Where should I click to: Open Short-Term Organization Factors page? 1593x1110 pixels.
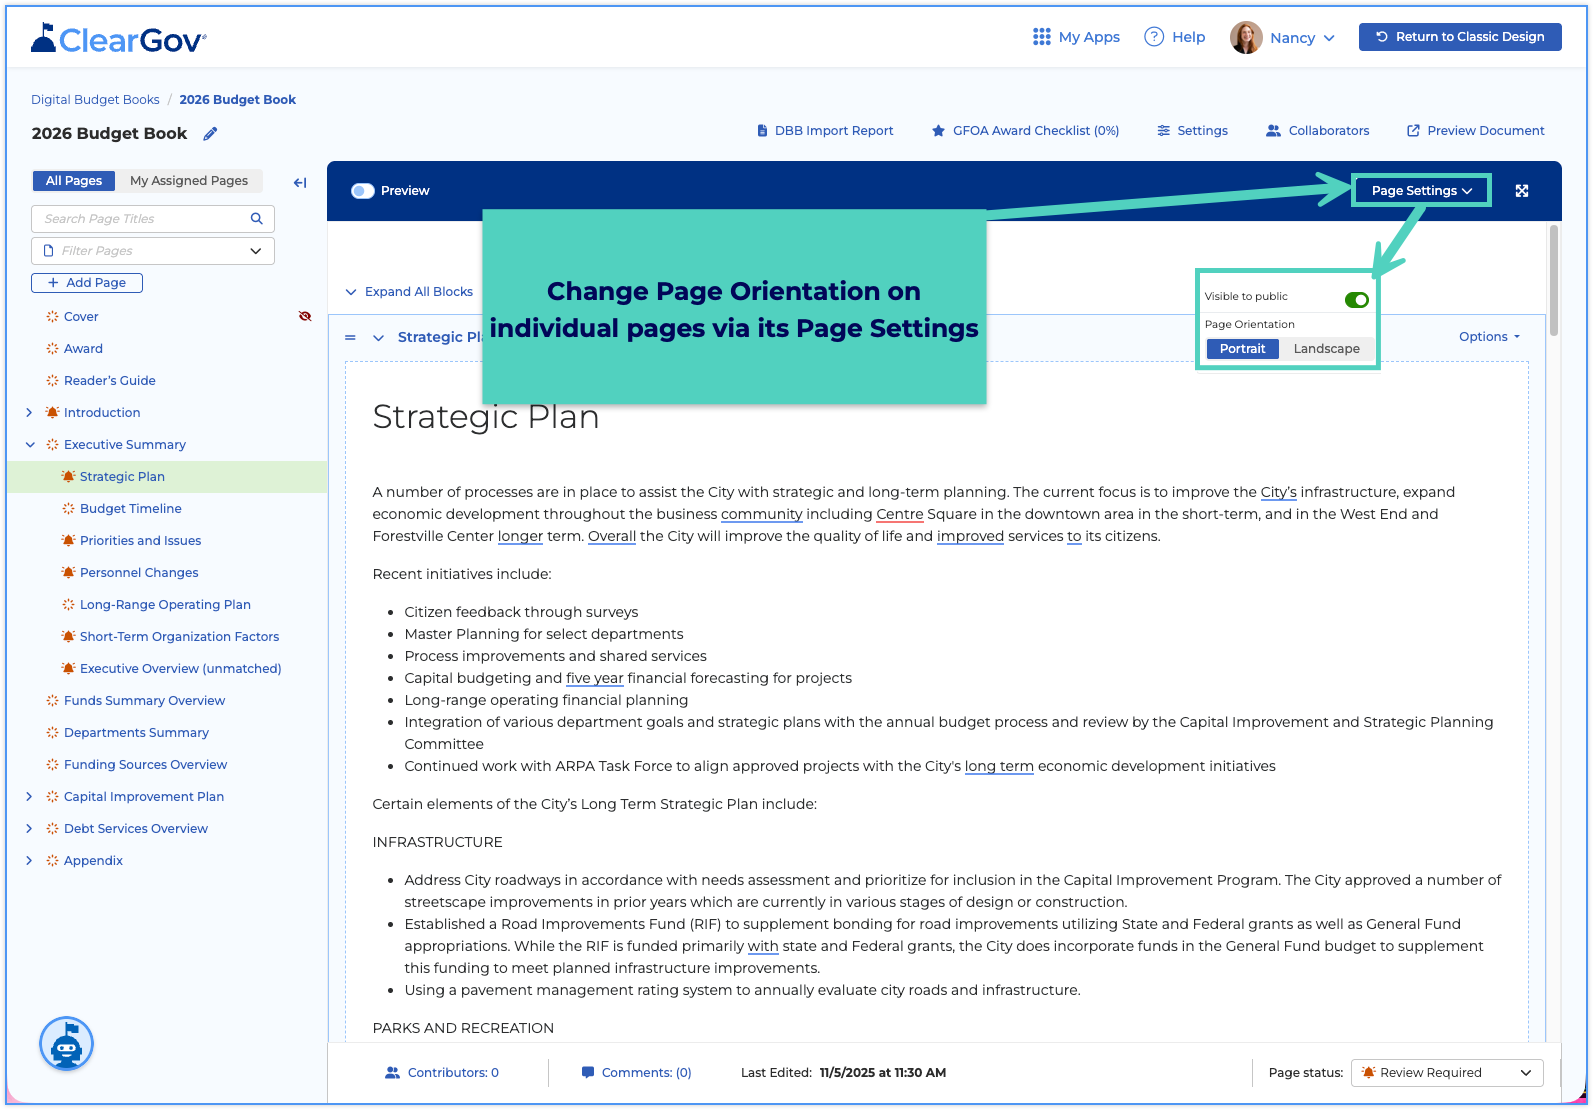(179, 636)
